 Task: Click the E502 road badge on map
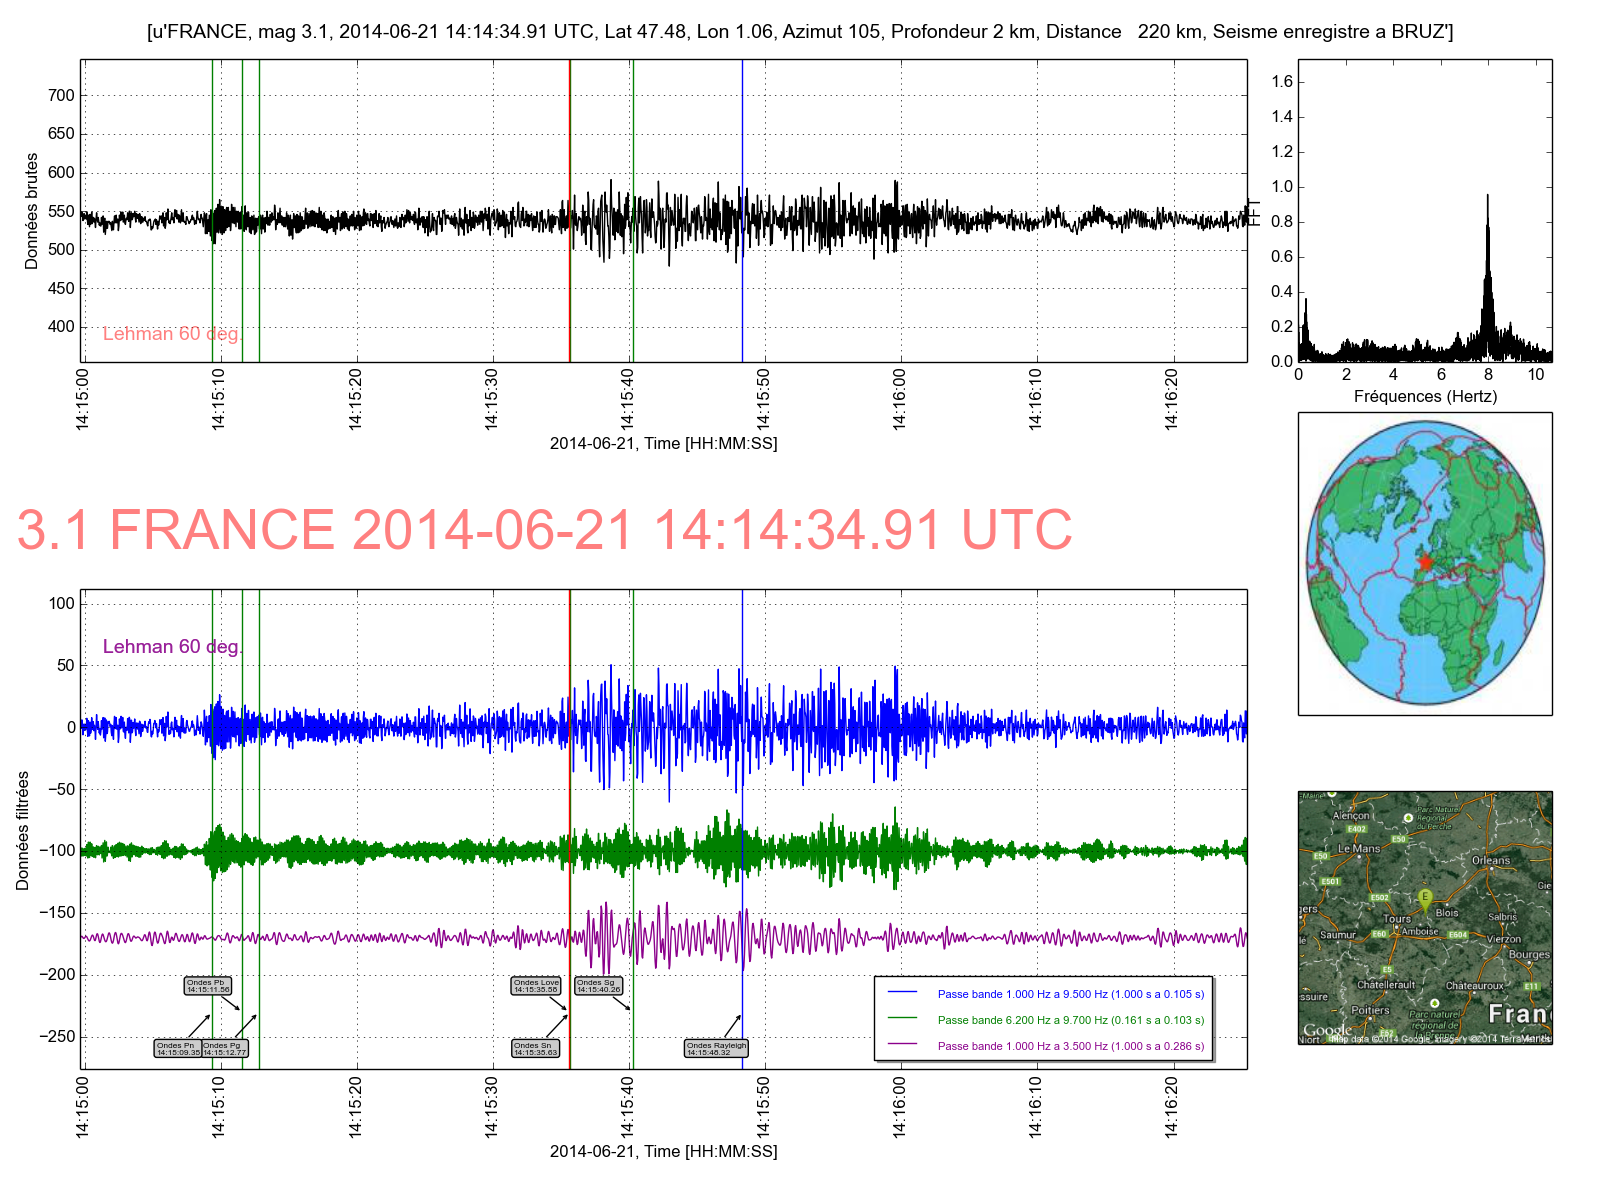coord(1380,897)
